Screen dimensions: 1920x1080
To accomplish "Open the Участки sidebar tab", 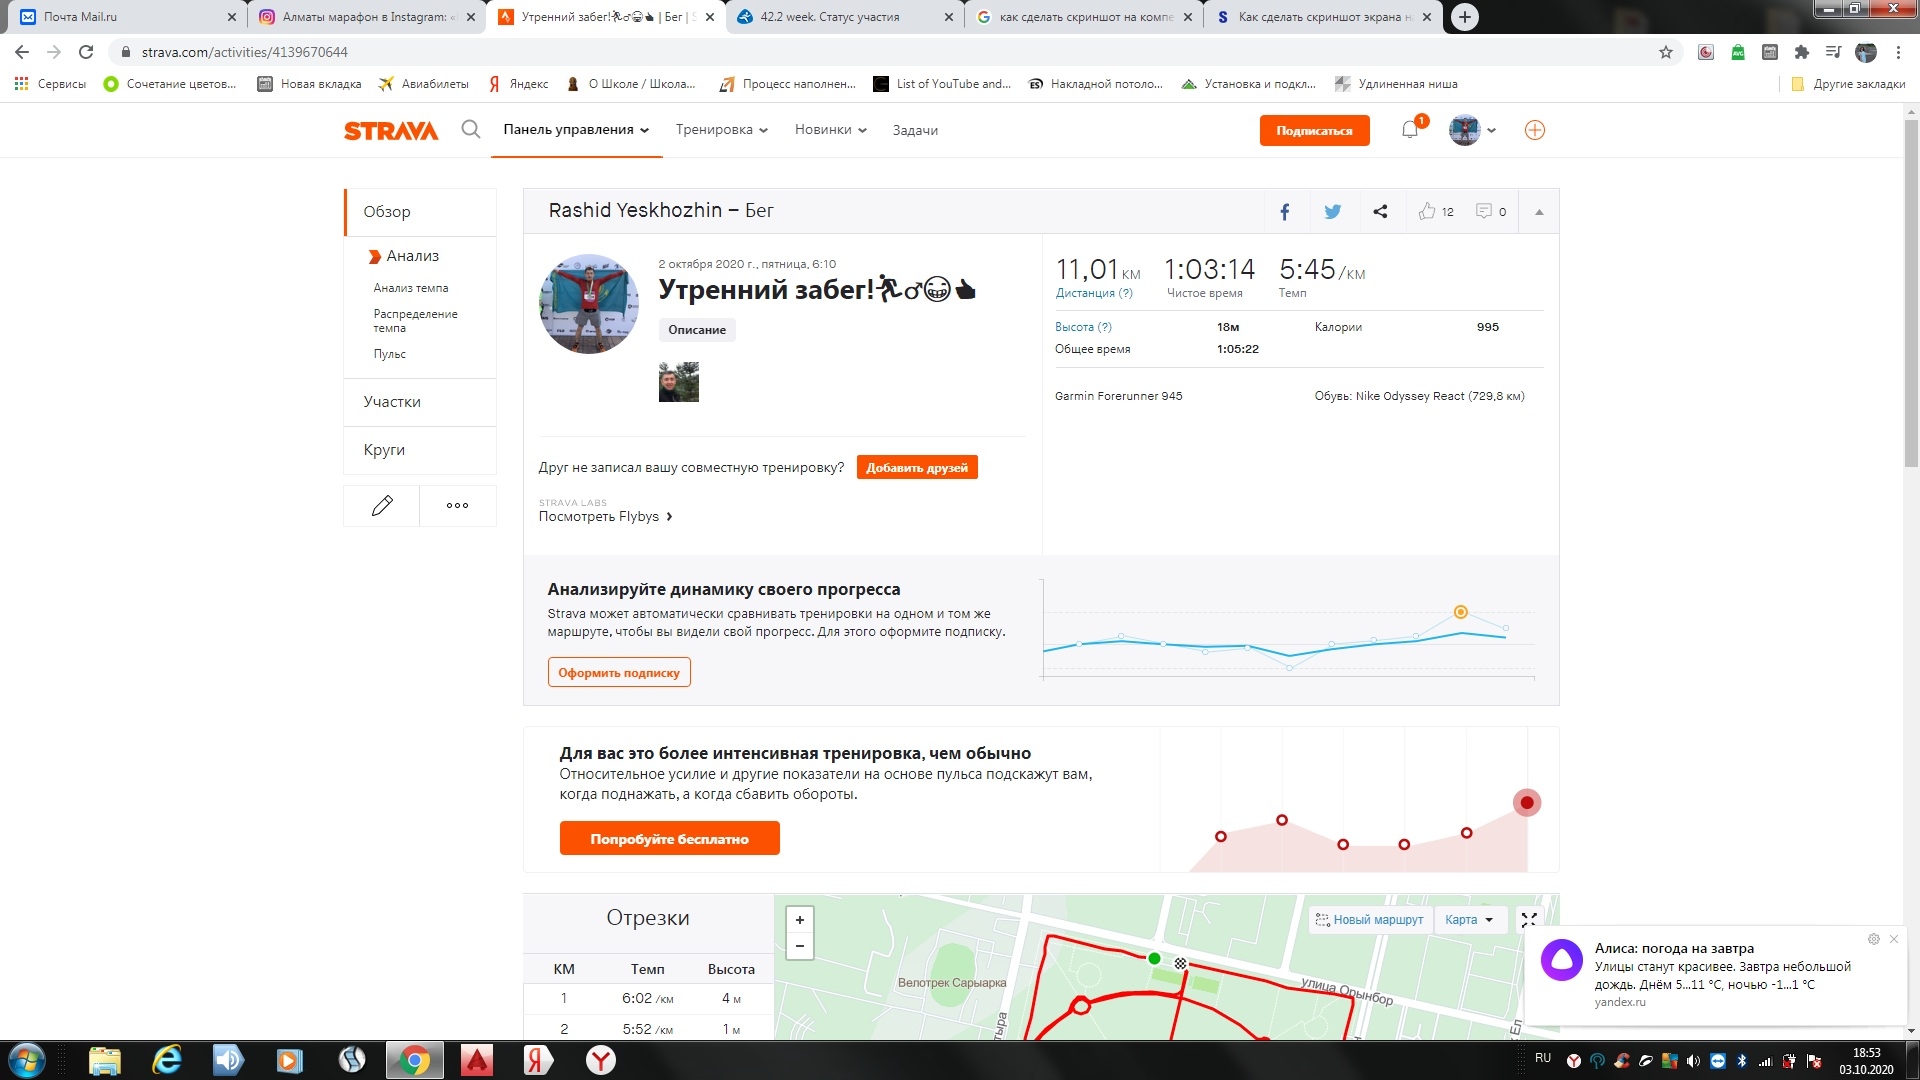I will click(392, 402).
